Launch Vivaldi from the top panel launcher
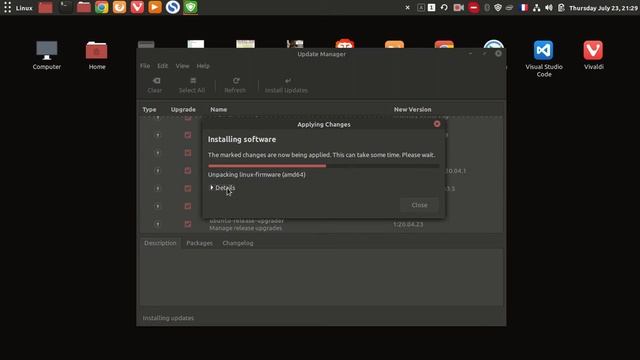Screen dimensions: 640x360 [x=137, y=7]
